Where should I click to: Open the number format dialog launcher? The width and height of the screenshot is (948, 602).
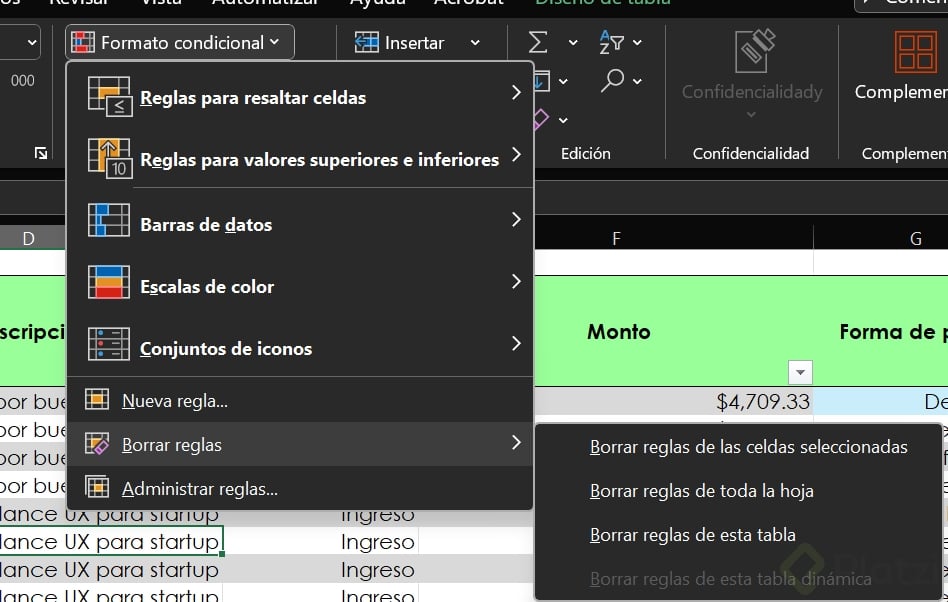pyautogui.click(x=41, y=153)
